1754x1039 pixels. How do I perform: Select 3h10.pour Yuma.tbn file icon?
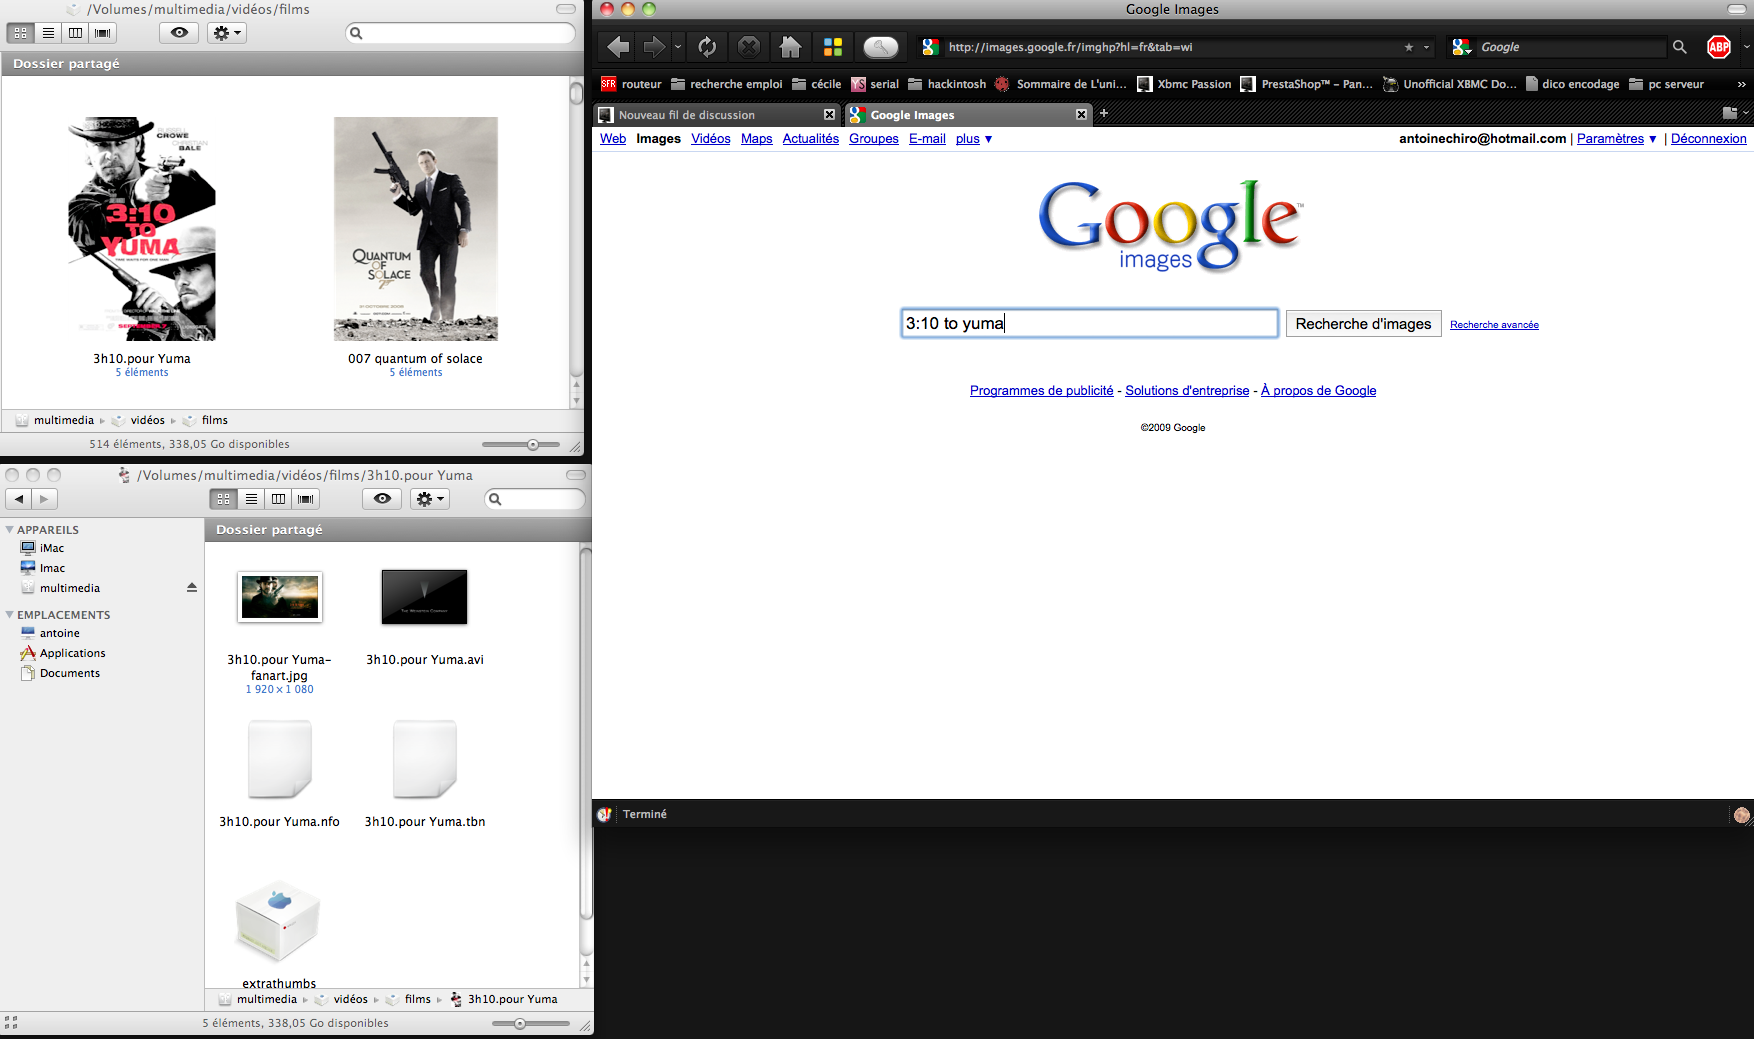[425, 759]
